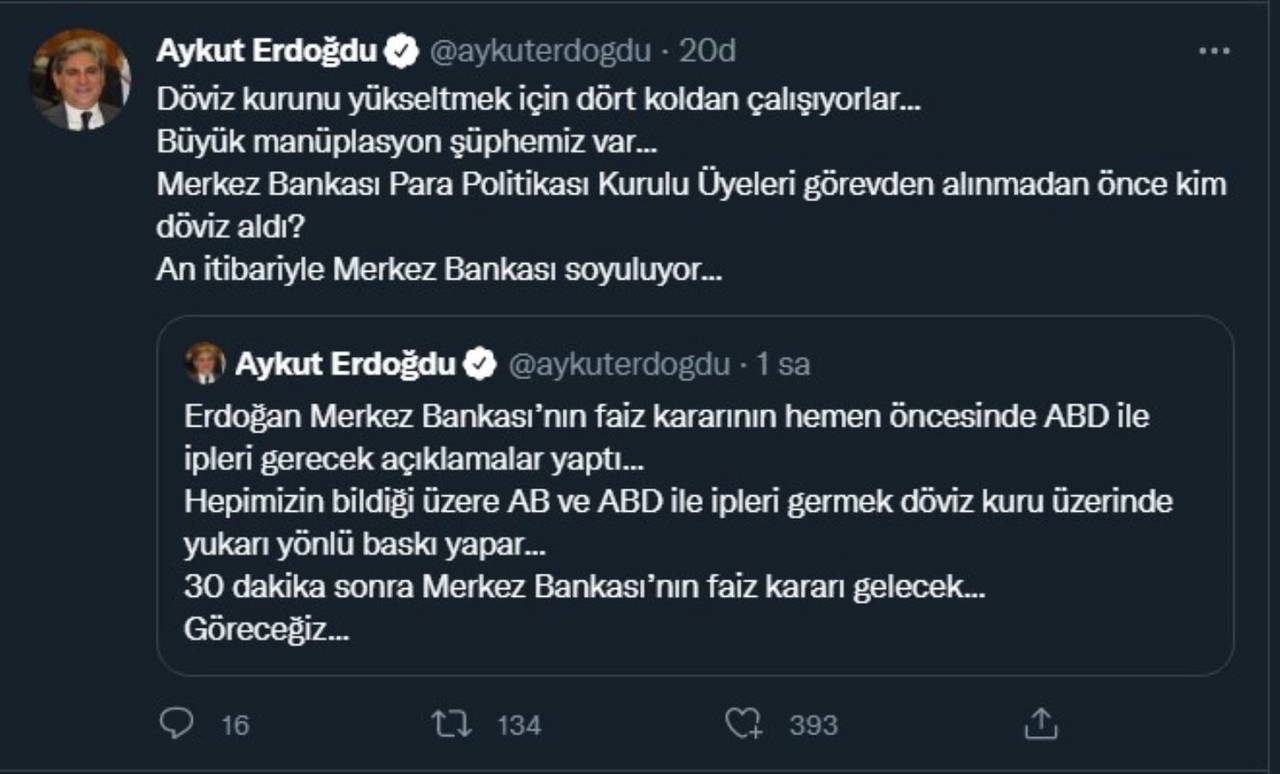Click the 134 retweets count

519,725
